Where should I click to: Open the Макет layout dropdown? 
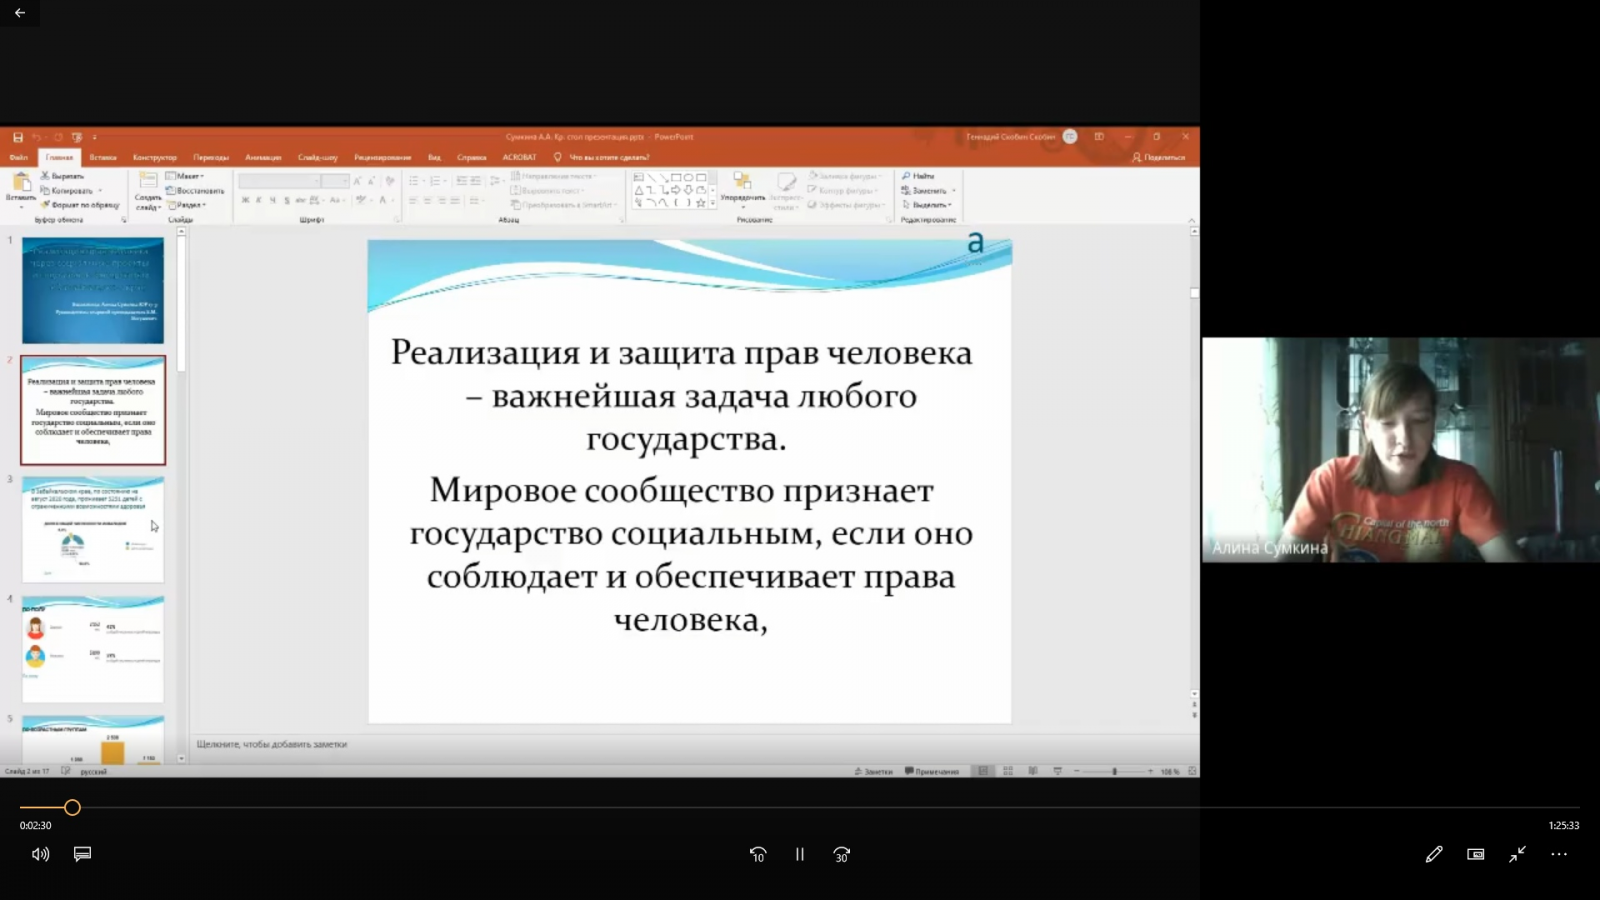coord(185,176)
